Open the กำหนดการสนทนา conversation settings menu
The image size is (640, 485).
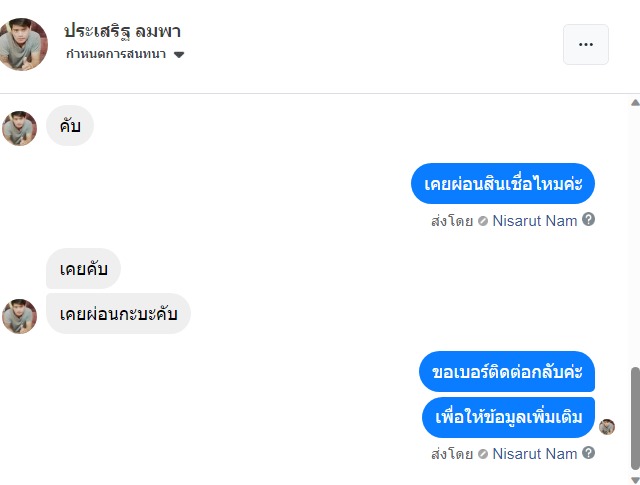[x=116, y=54]
